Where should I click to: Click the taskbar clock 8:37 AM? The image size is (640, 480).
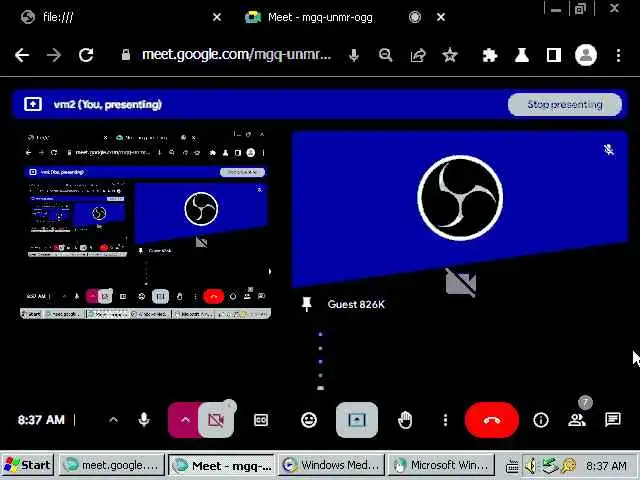606,466
